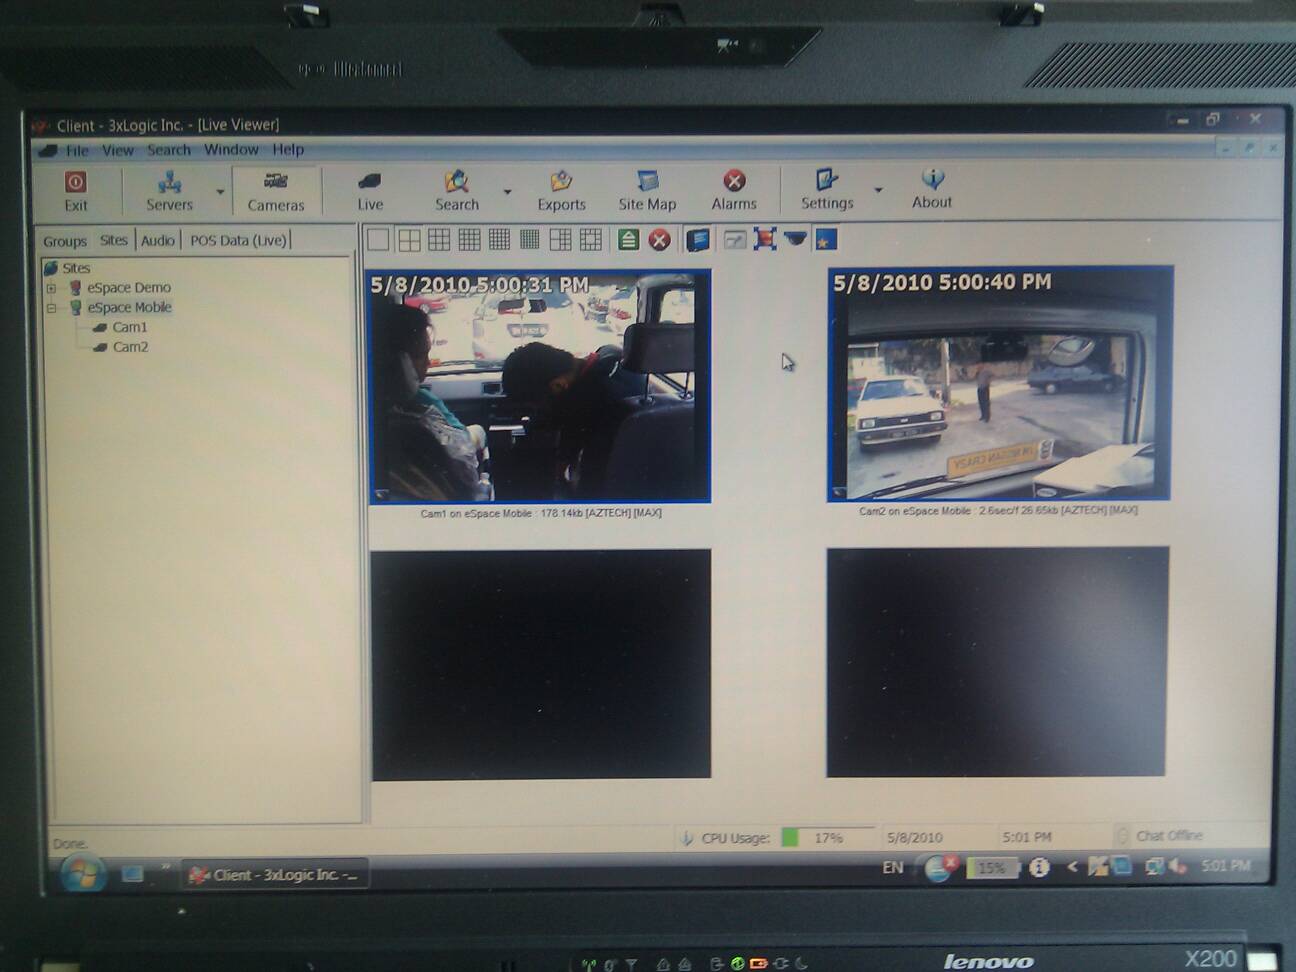This screenshot has height=972, width=1296.
Task: Click the EN language indicator in taskbar
Action: coord(893,868)
